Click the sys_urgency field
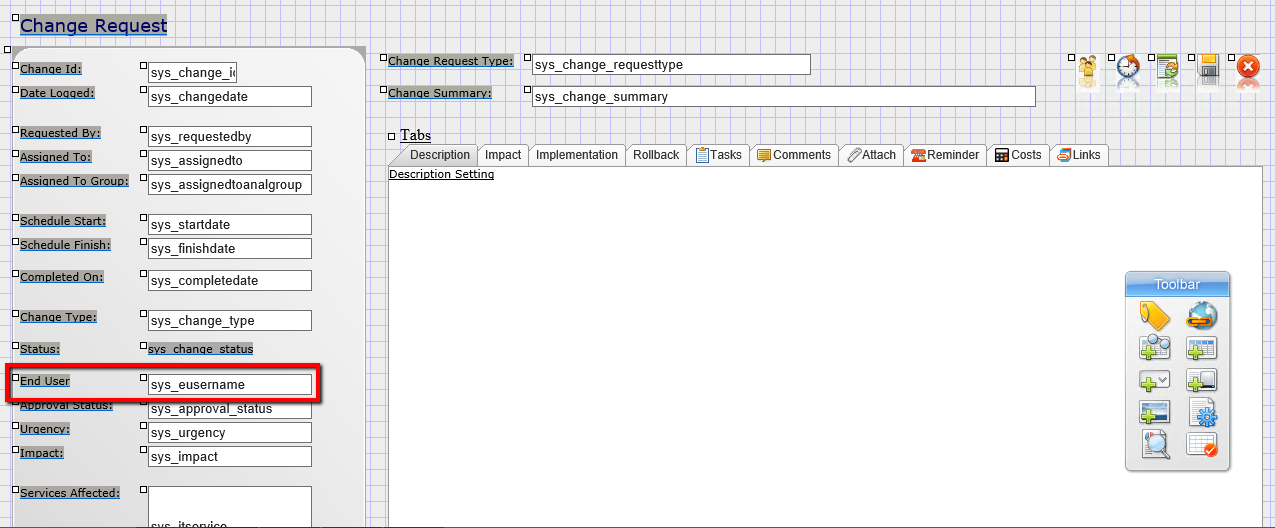 [230, 433]
